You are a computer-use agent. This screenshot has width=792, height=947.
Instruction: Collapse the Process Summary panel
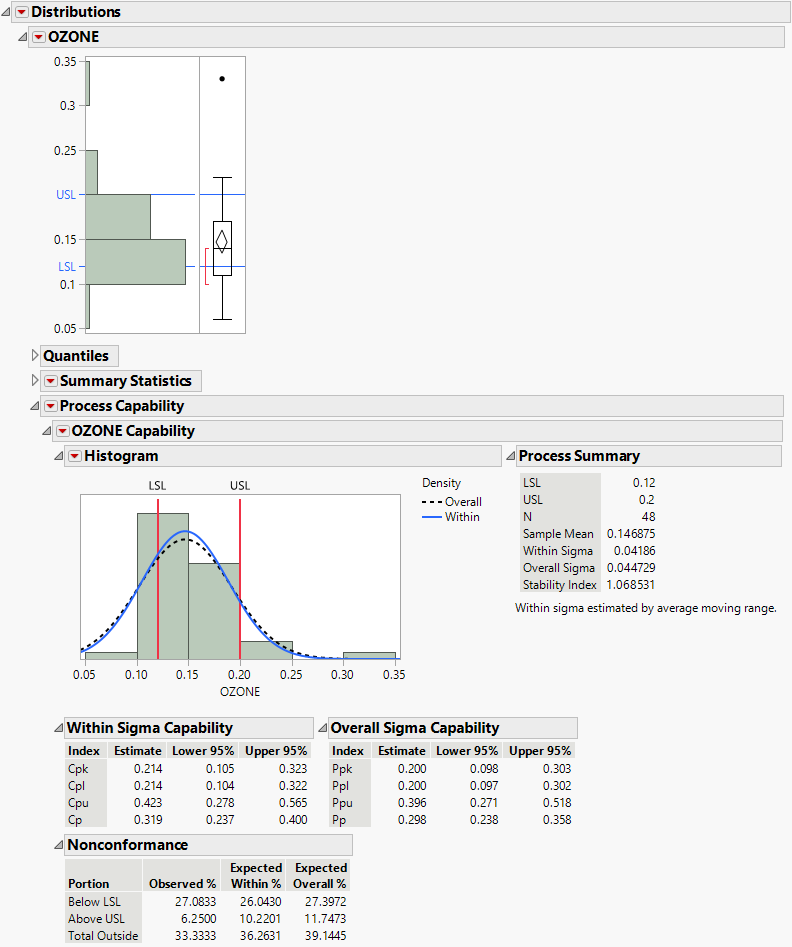(513, 455)
